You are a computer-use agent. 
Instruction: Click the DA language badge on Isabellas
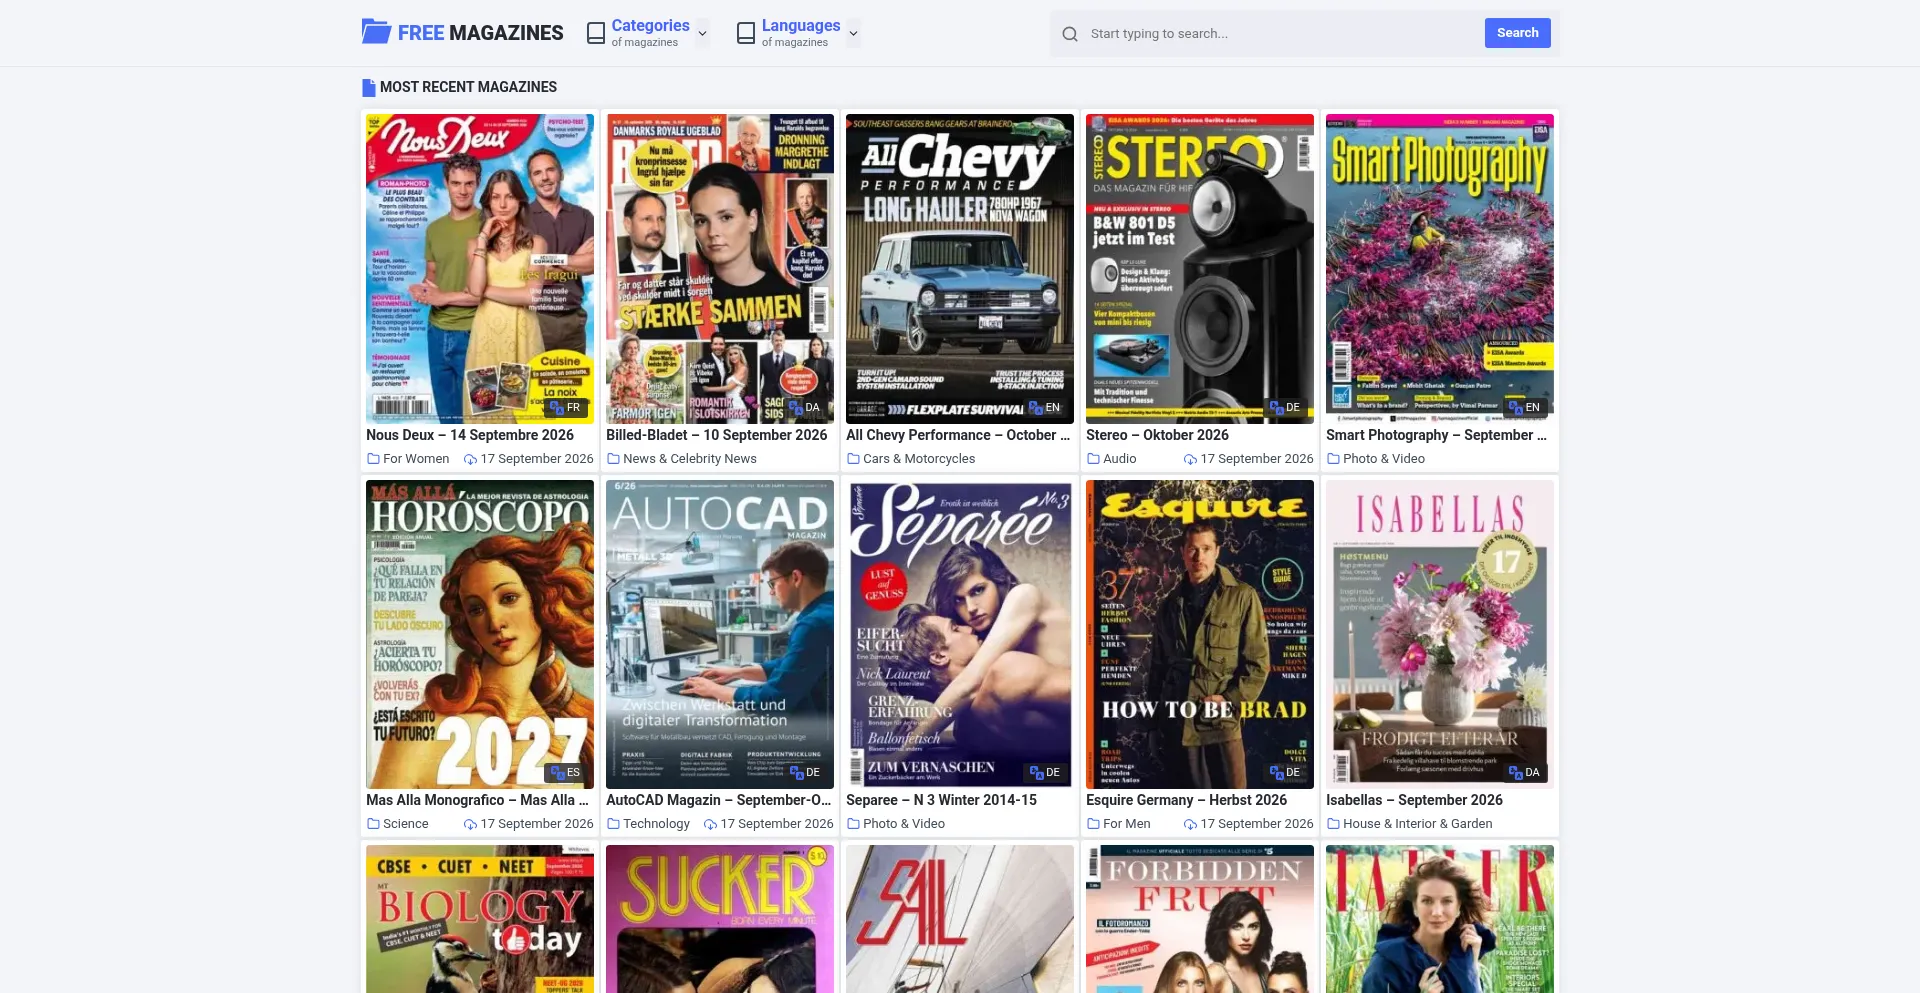[1526, 772]
